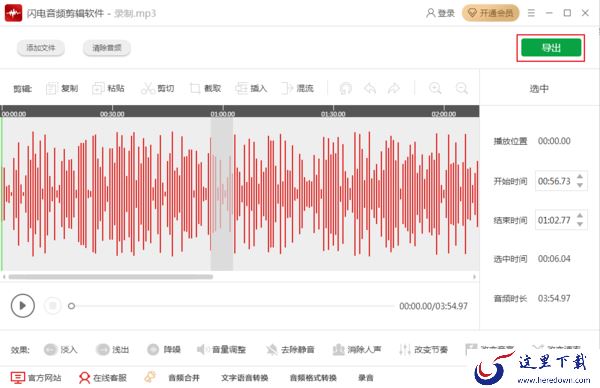Open the 音频合并 audio merge link
This screenshot has height=388, width=600.
pos(184,378)
